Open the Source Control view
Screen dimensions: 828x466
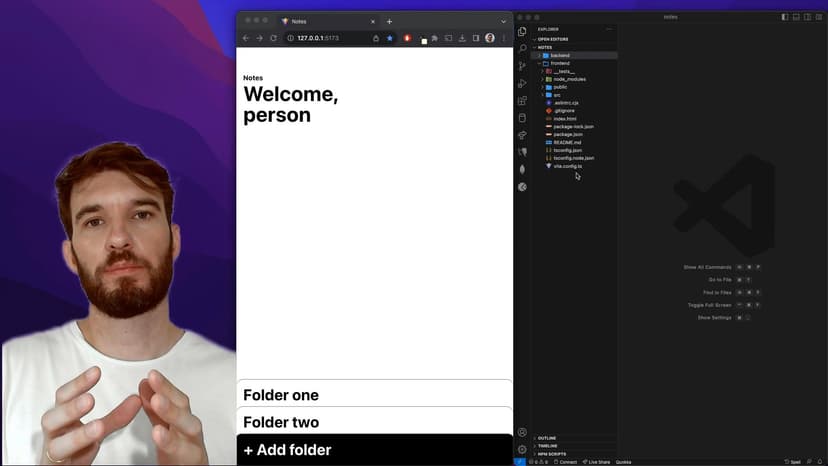[x=522, y=66]
